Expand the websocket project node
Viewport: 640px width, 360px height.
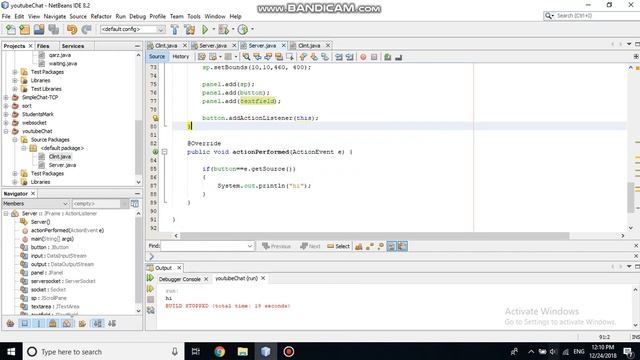(x=6, y=123)
